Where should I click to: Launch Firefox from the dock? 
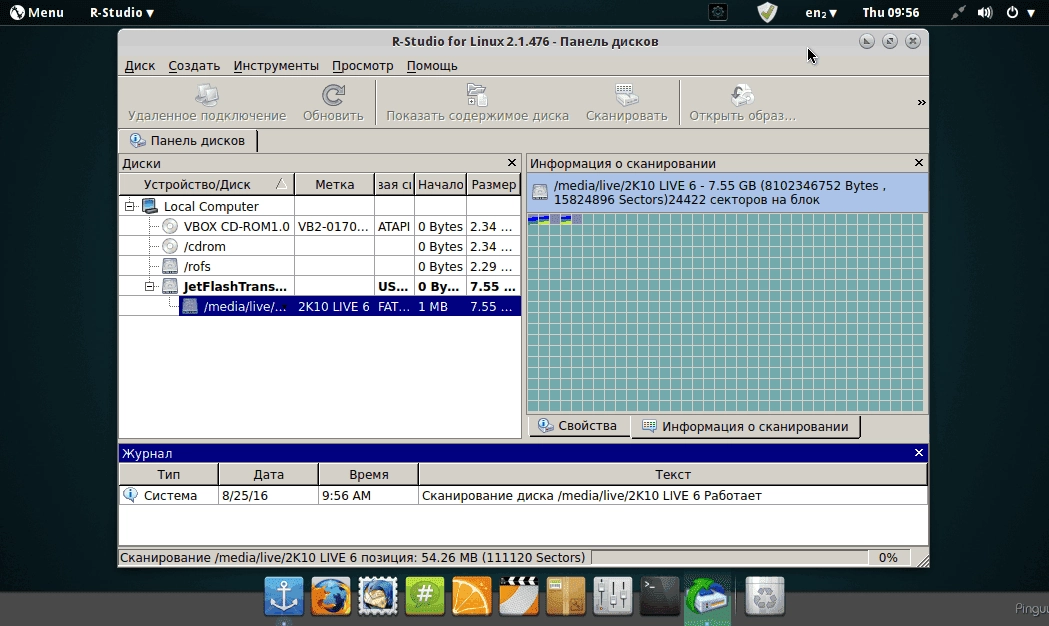330,596
